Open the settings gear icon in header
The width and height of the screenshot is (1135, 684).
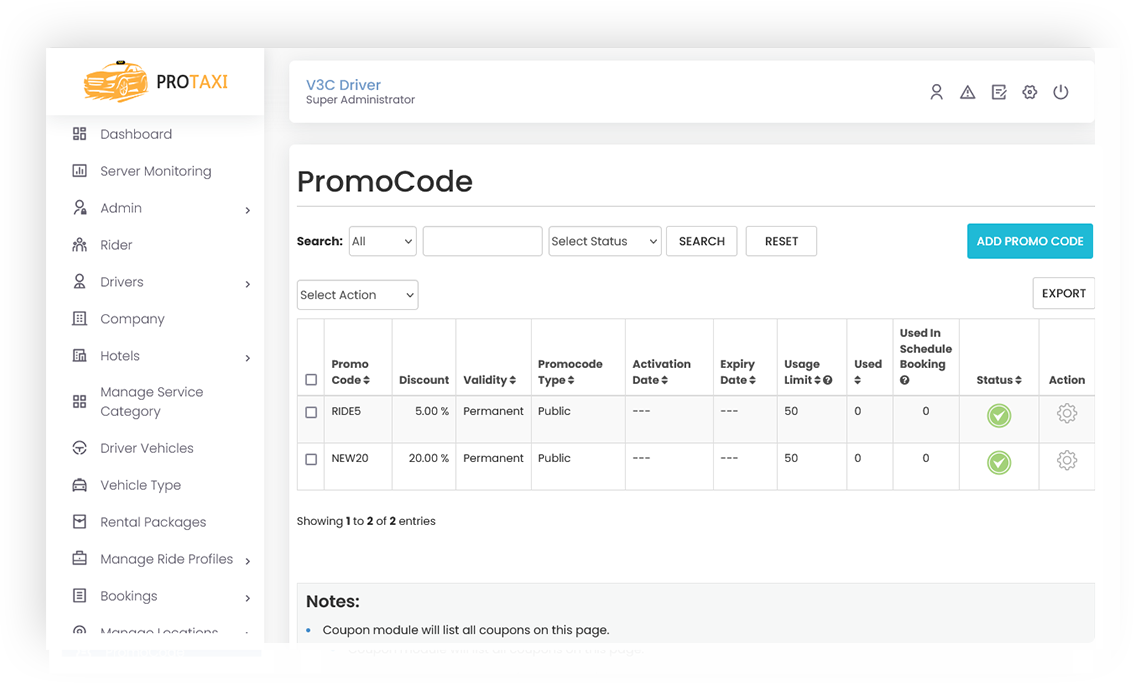1029,92
